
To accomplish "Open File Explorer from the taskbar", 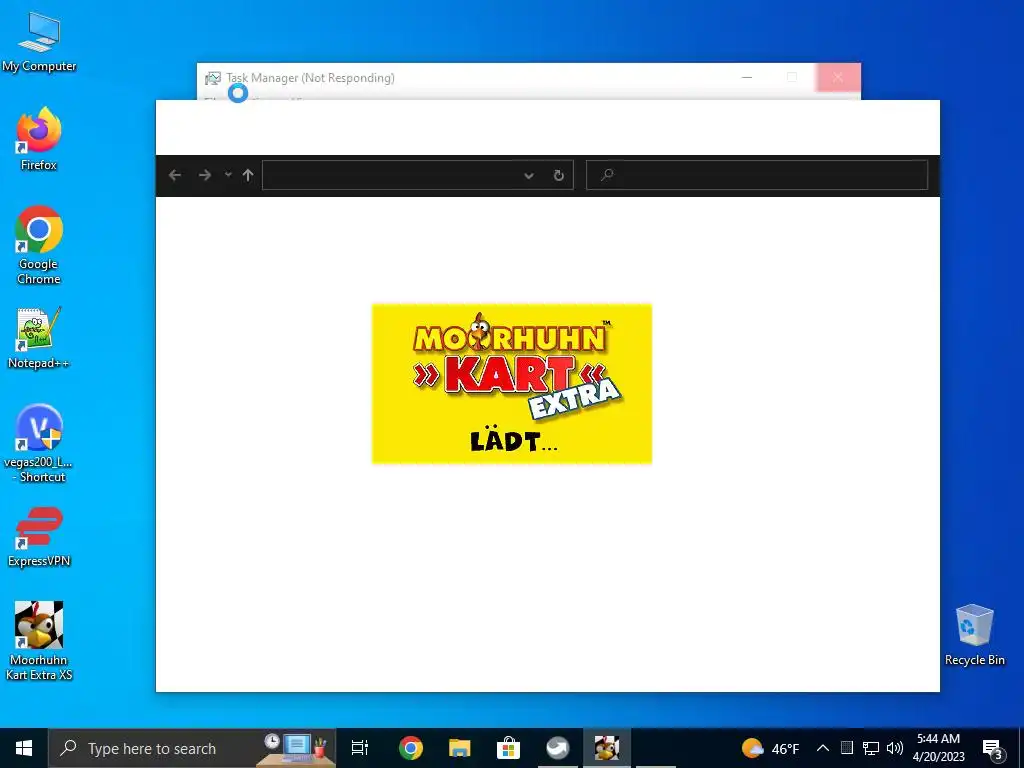I will coord(460,748).
